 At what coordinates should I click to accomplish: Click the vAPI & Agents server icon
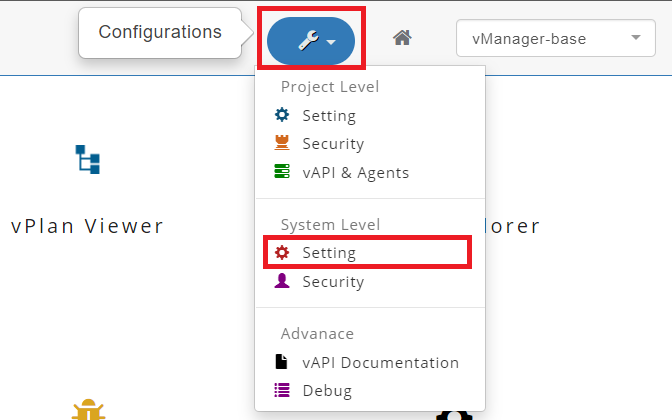coord(282,172)
